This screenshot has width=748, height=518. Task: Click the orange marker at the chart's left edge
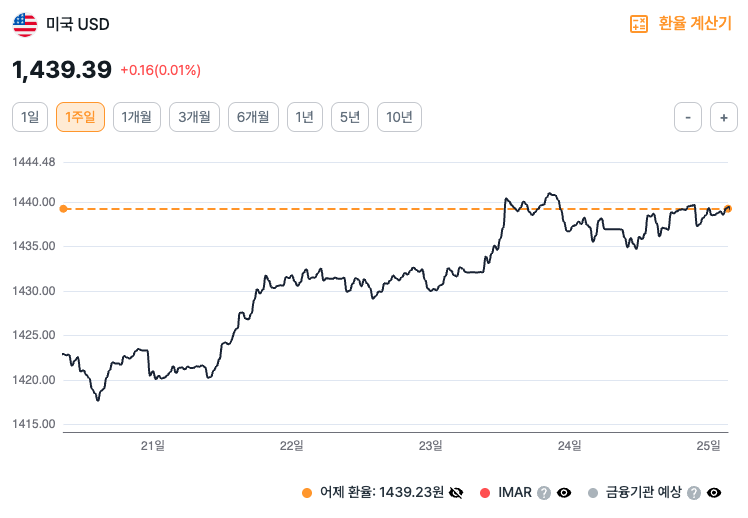(63, 209)
